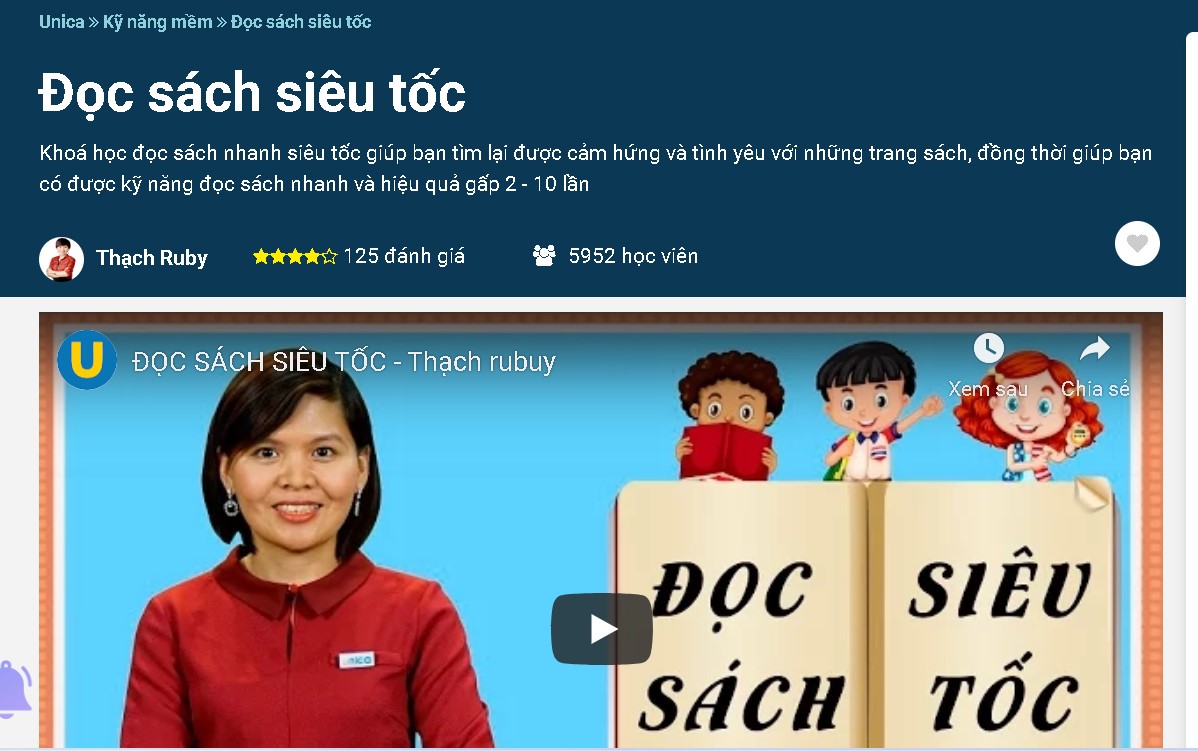Click the Chia sẻ share arrow
Screen dimensions: 1198x751
1094,348
